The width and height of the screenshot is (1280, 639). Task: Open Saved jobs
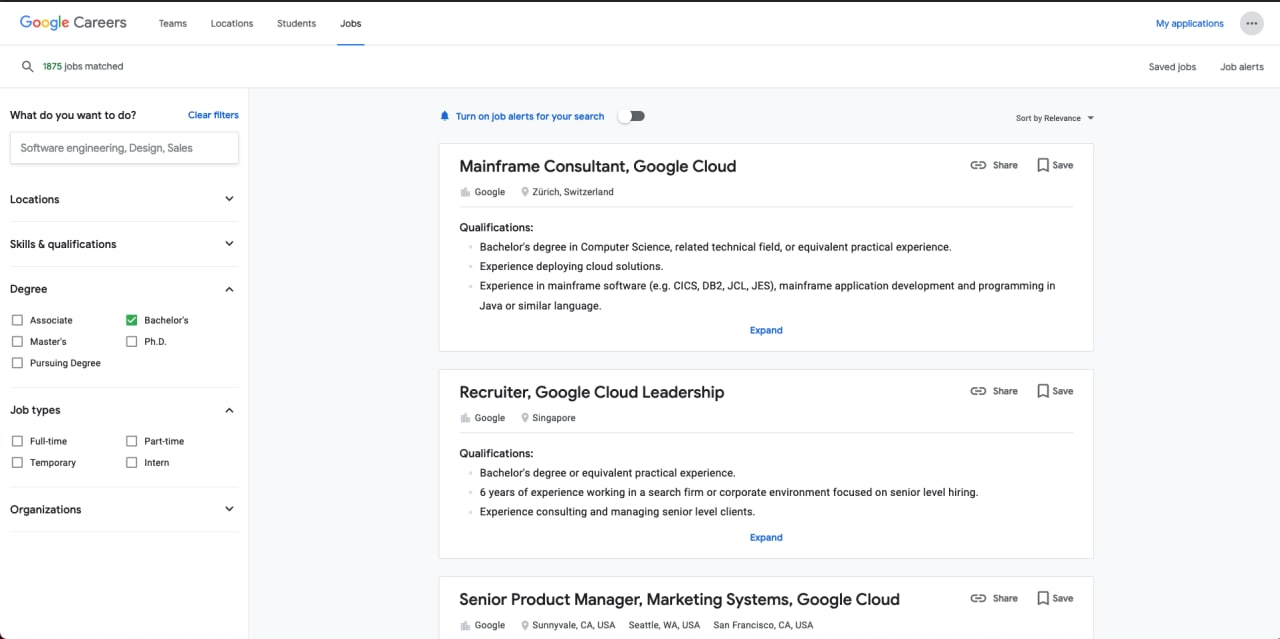pos(1172,67)
